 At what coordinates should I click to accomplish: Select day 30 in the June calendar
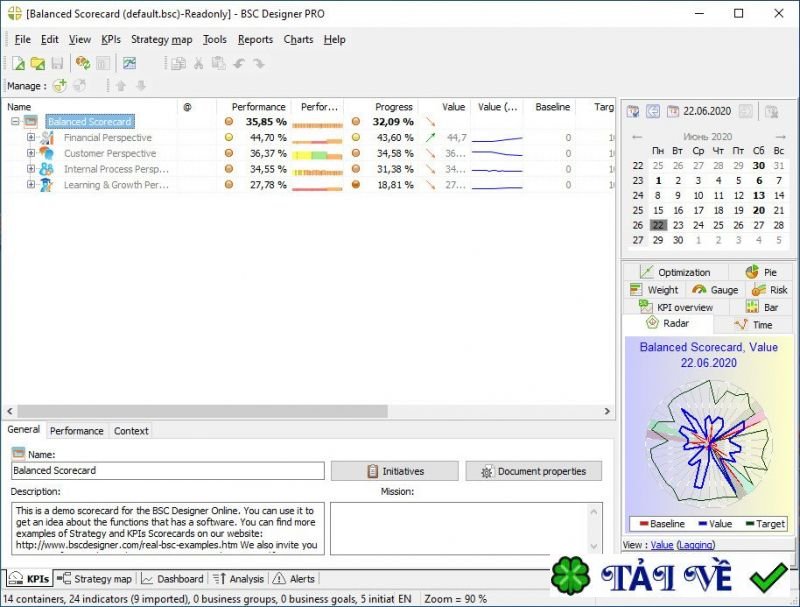678,240
